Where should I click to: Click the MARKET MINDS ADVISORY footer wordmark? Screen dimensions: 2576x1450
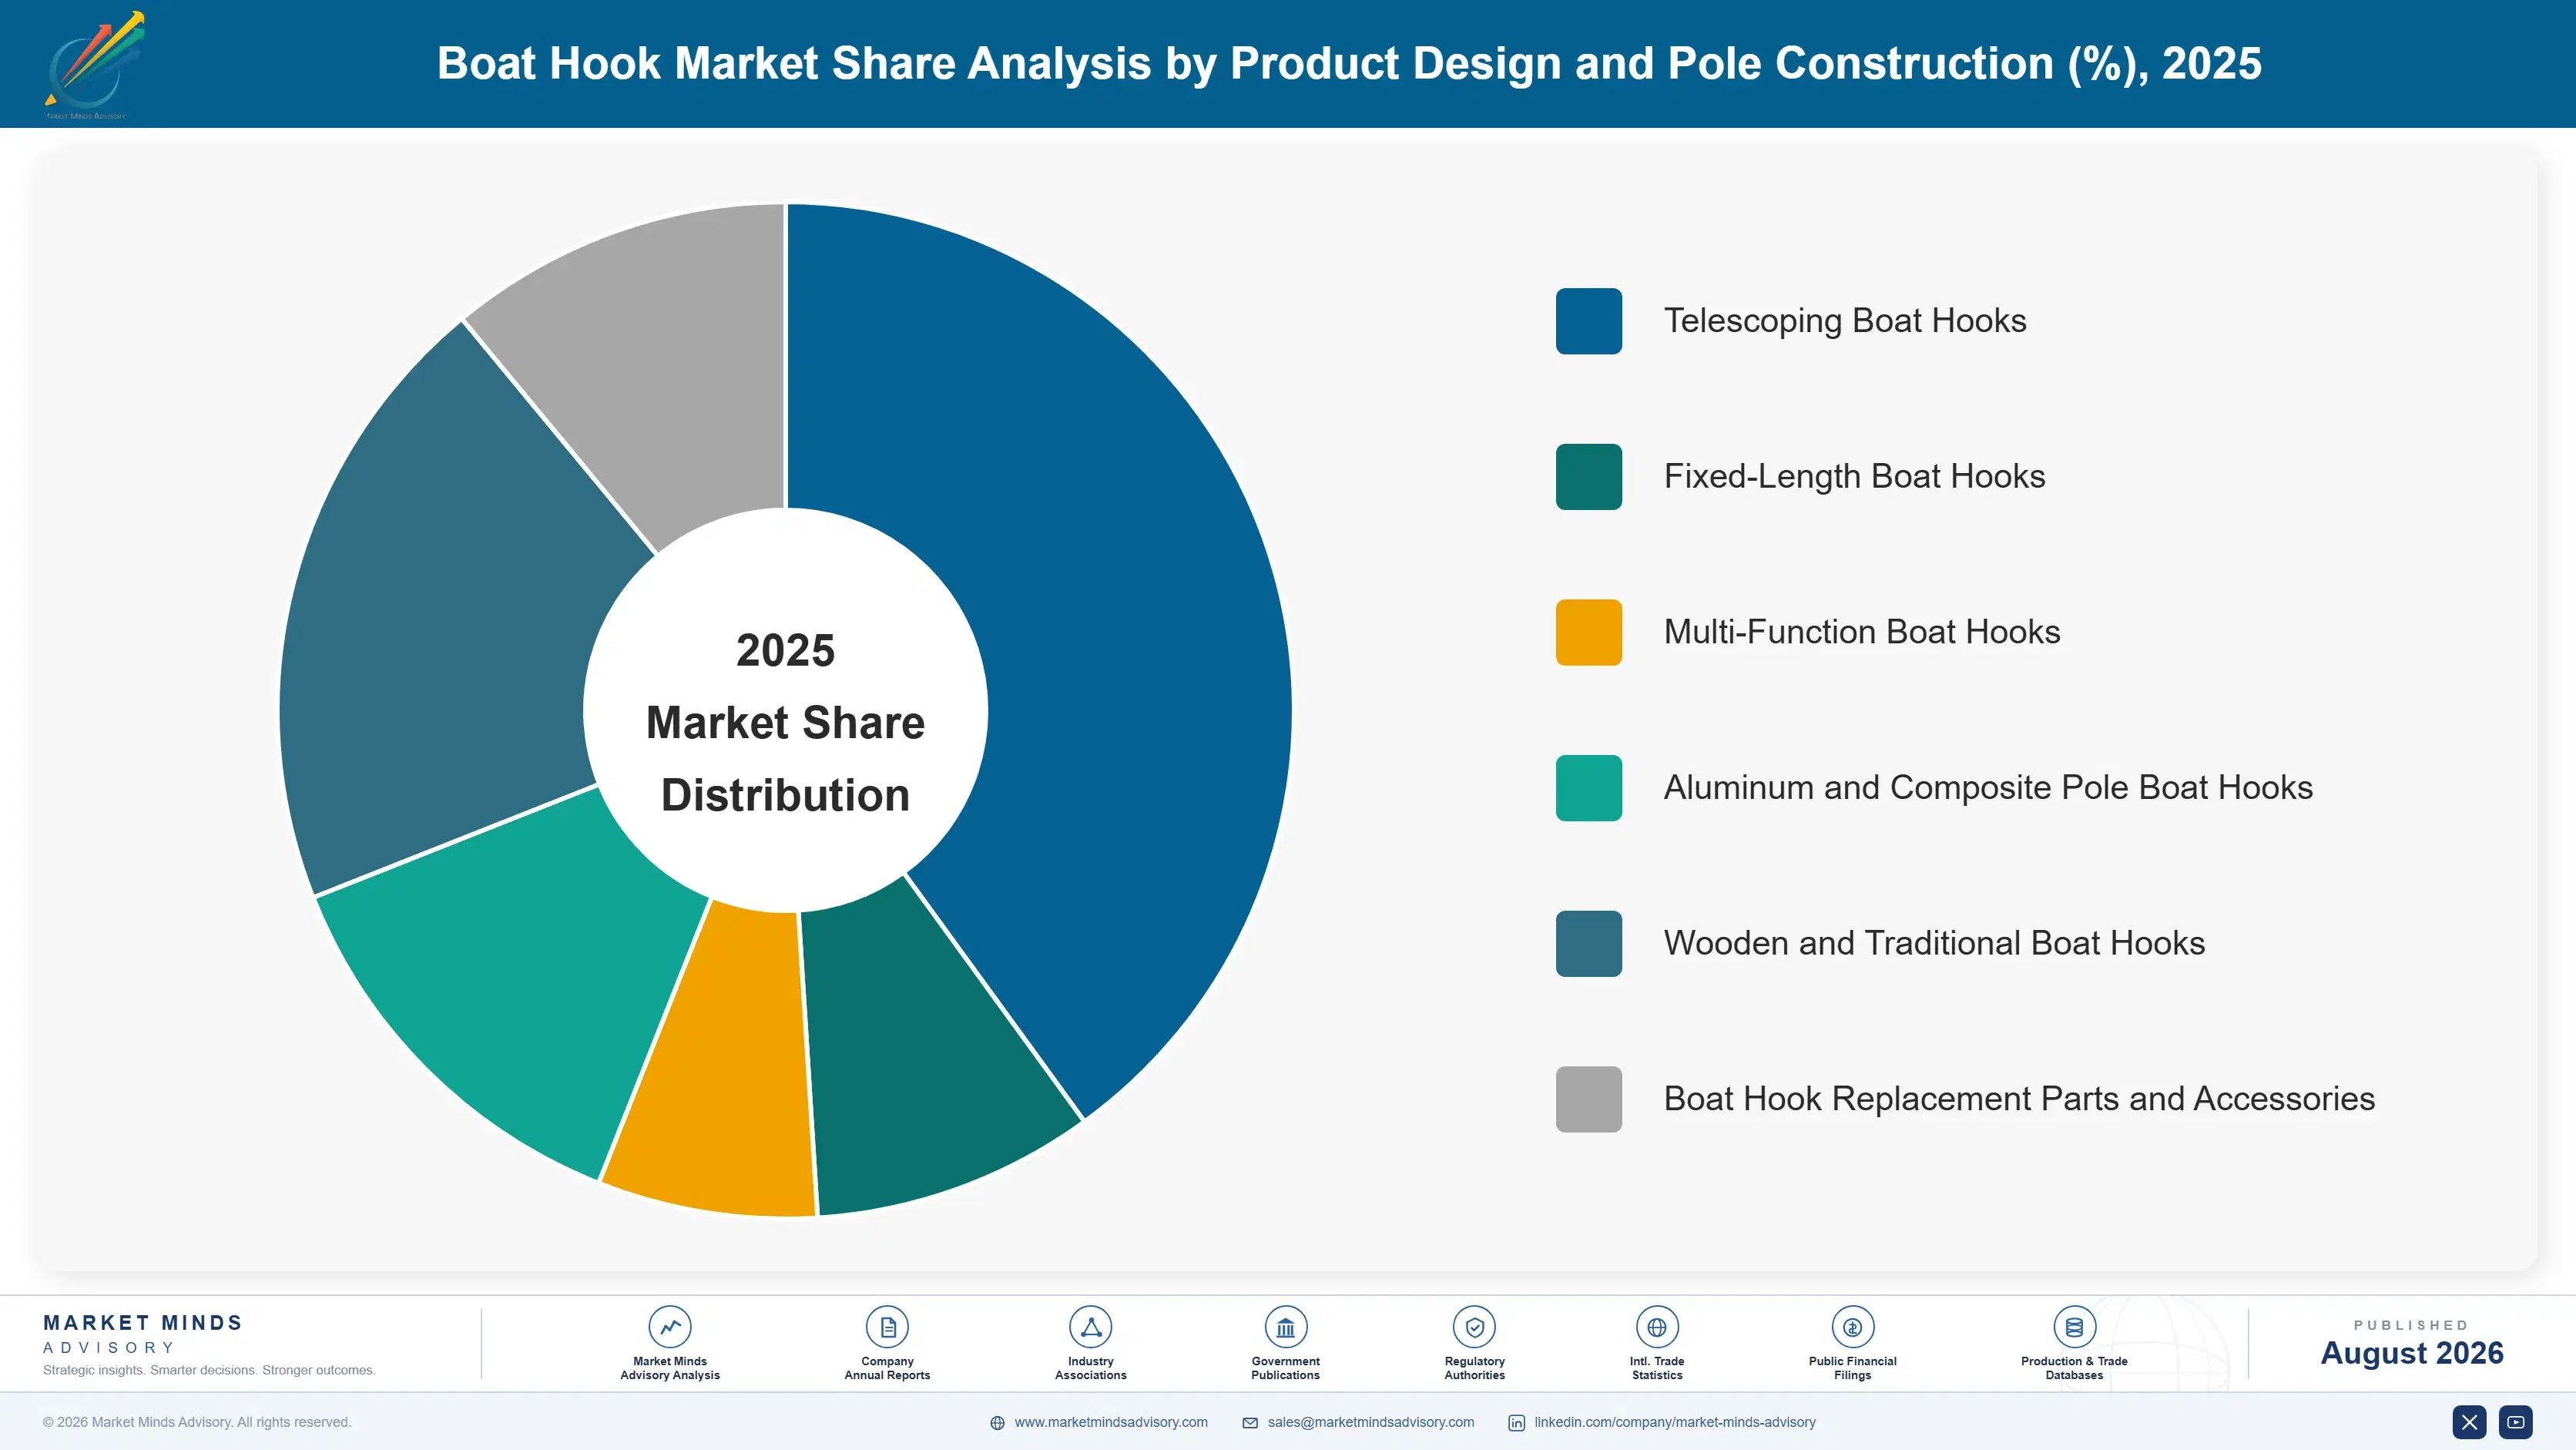143,1334
